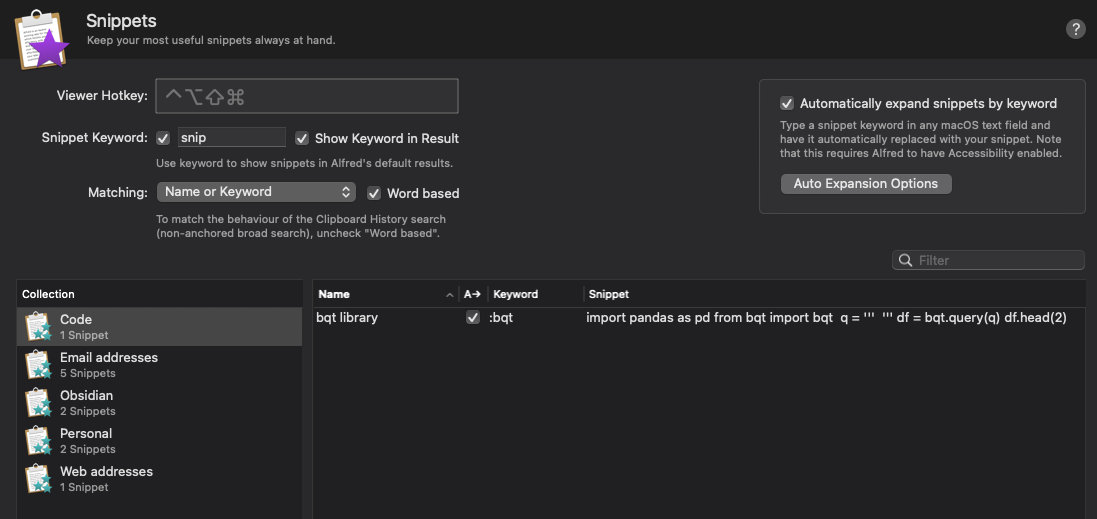Image resolution: width=1097 pixels, height=519 pixels.
Task: Open Auto Expansion Options
Action: coord(865,184)
